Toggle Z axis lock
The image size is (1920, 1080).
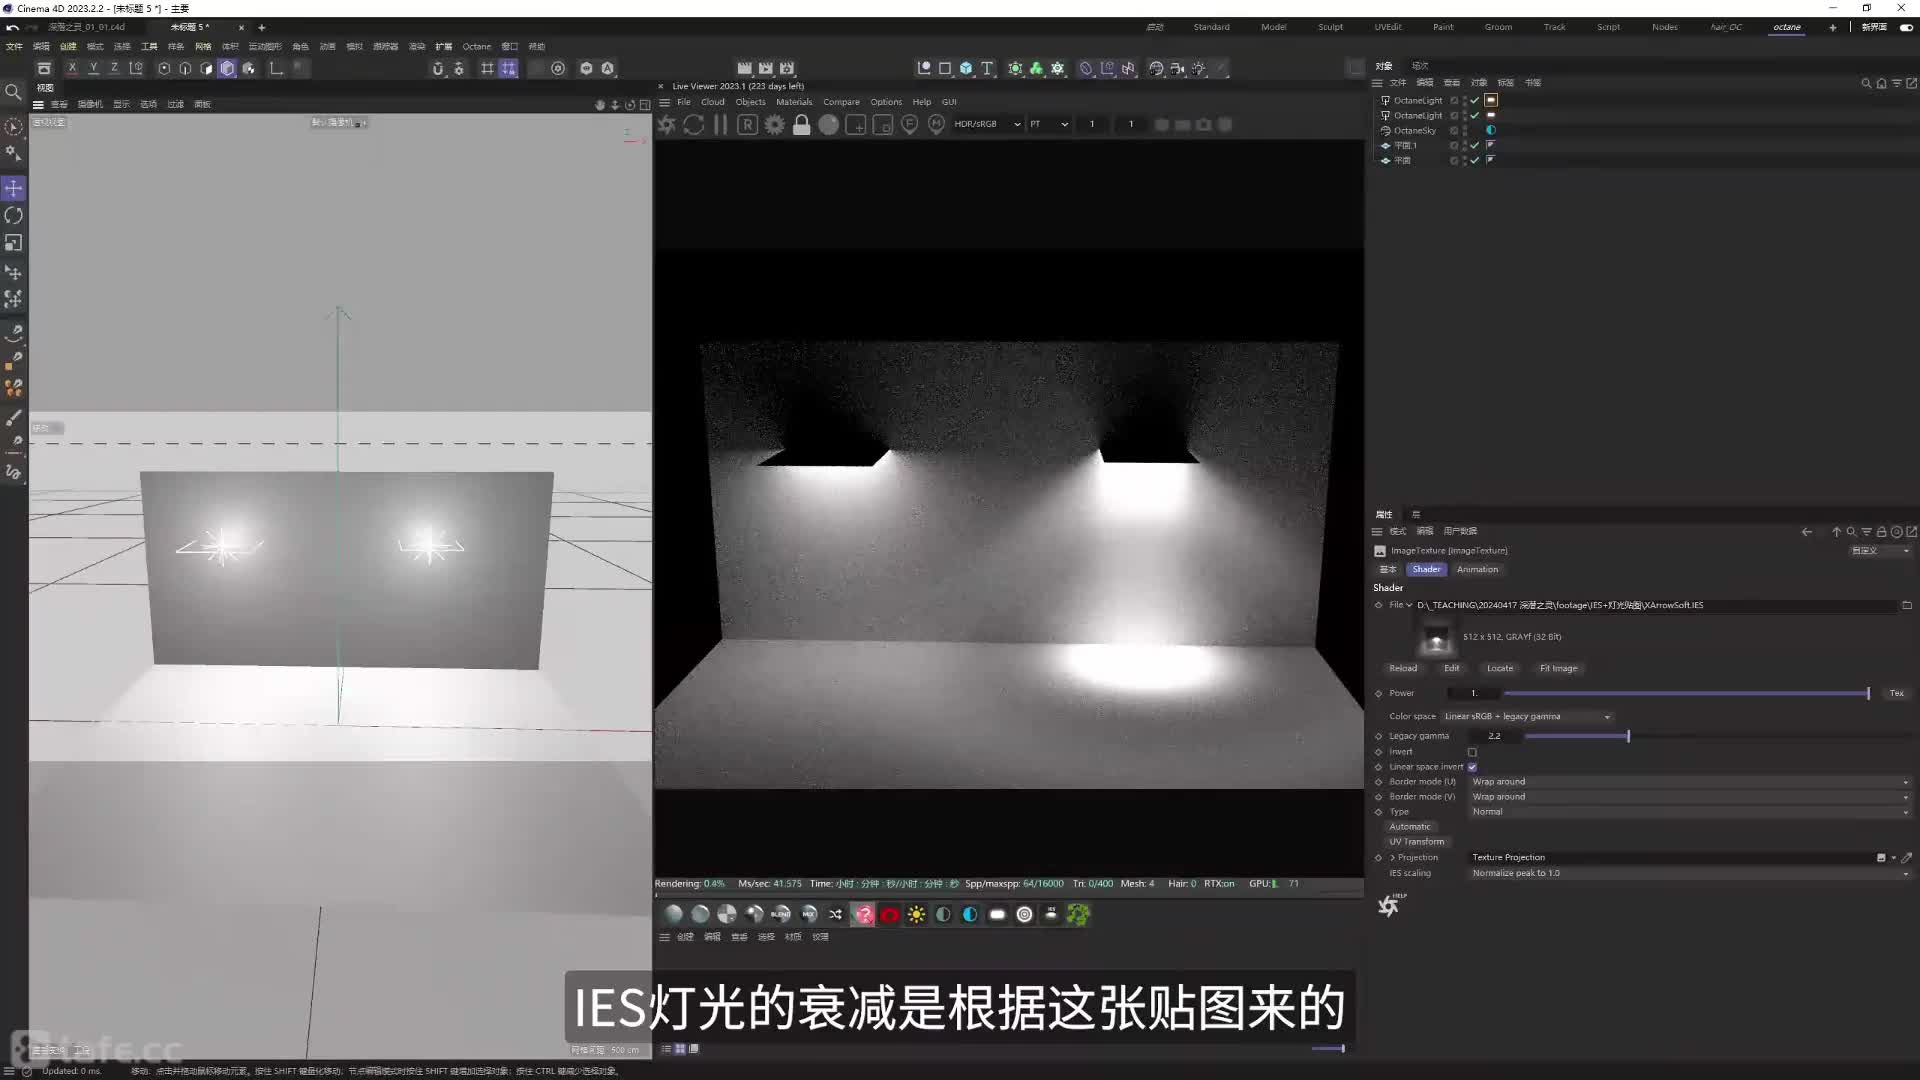(114, 68)
